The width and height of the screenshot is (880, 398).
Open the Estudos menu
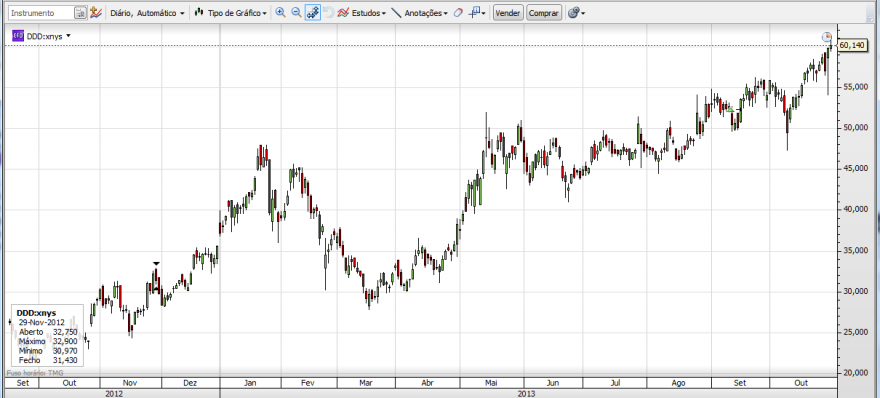tap(362, 12)
